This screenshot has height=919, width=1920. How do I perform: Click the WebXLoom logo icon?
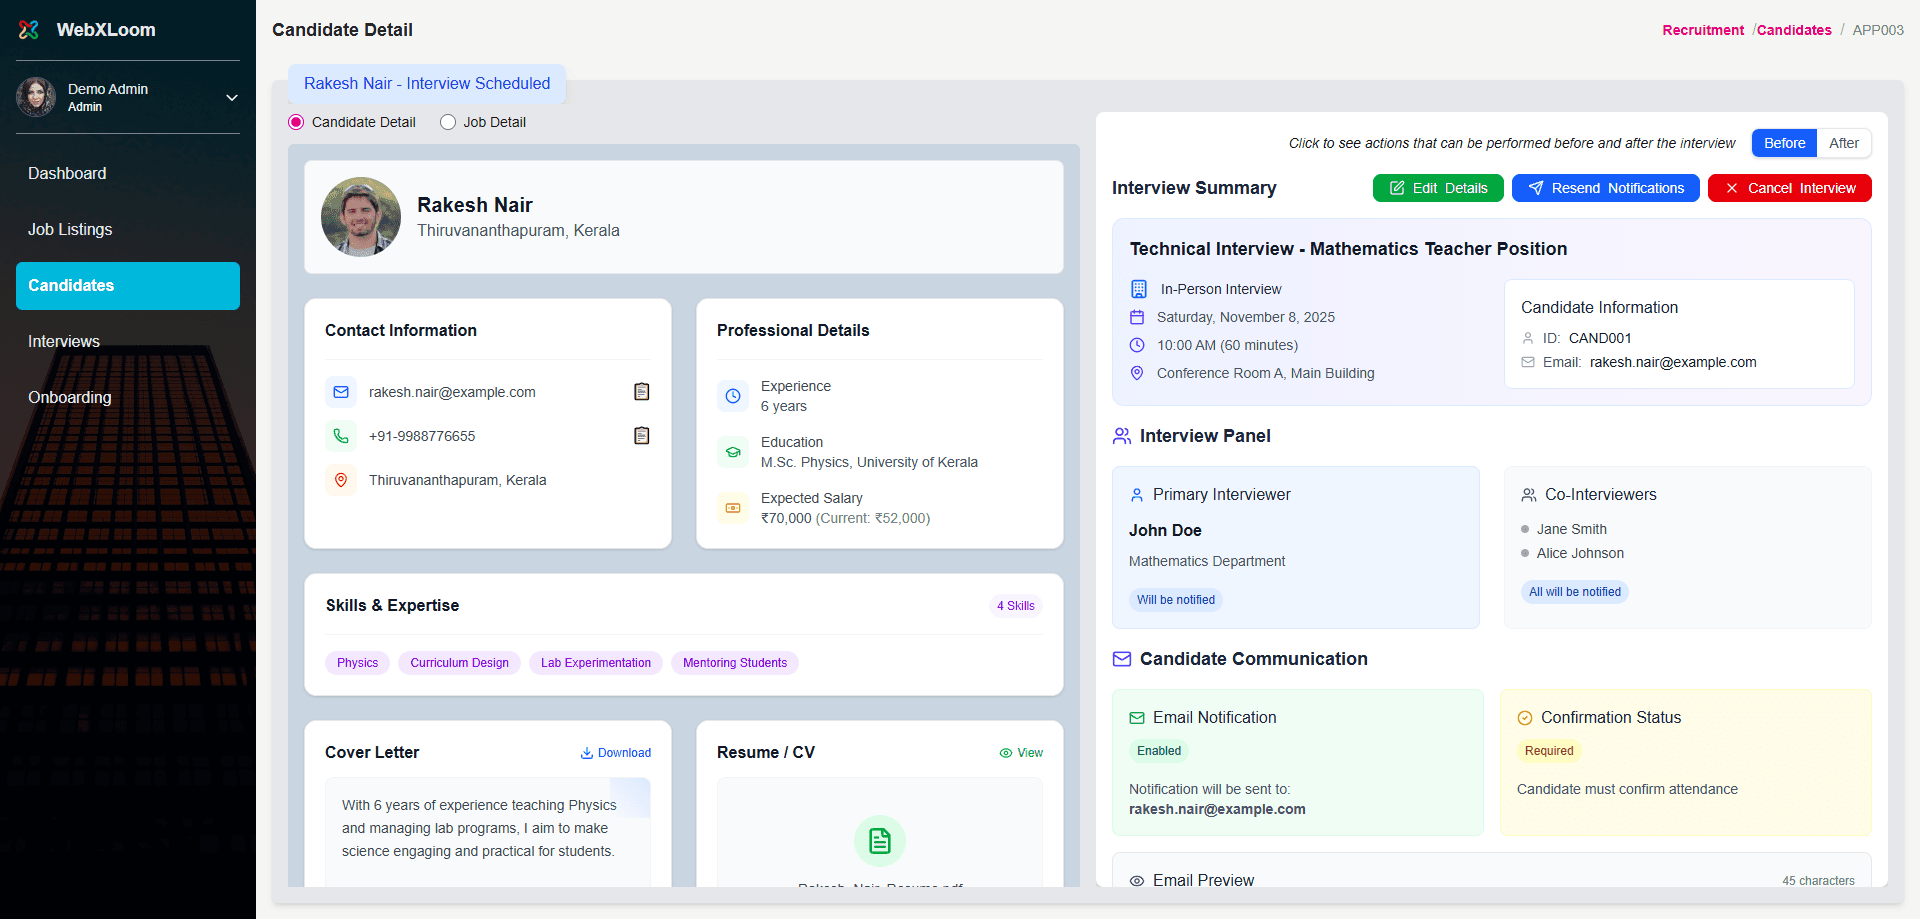[29, 30]
